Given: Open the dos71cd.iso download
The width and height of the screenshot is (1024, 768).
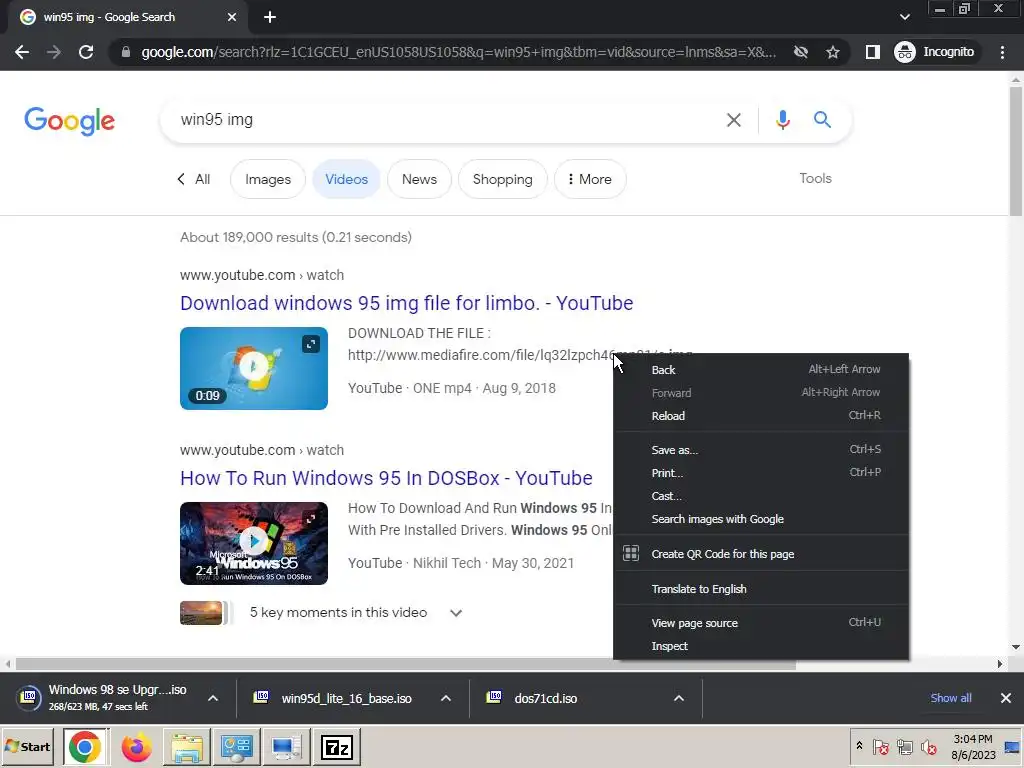Looking at the screenshot, I should tap(532, 698).
